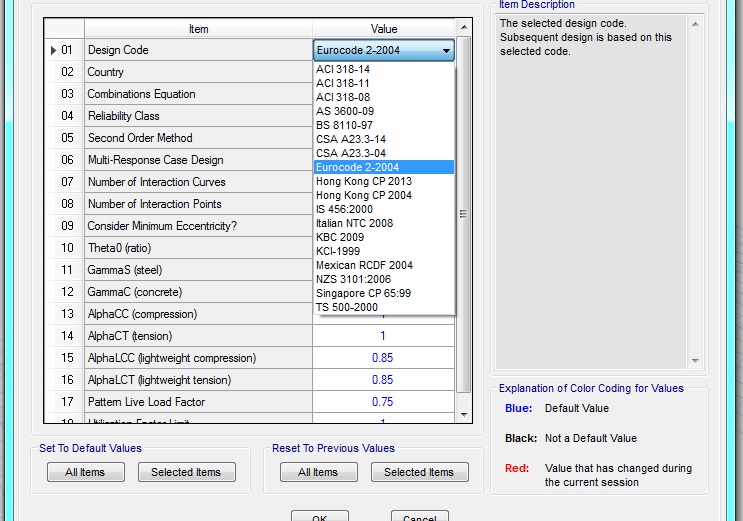The image size is (743, 521).
Task: Click All Items under Reset To Previous Values
Action: click(318, 472)
